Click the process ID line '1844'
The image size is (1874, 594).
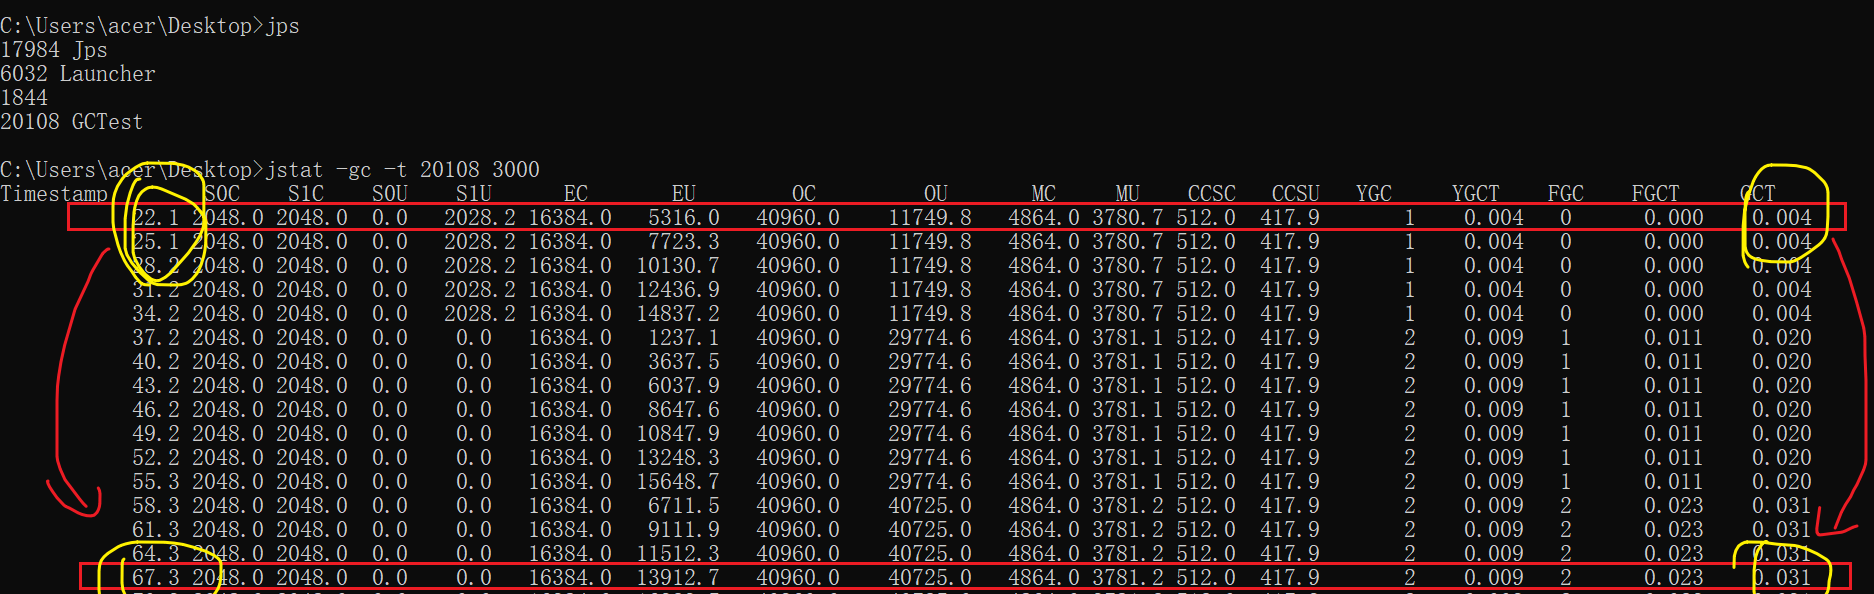point(24,98)
